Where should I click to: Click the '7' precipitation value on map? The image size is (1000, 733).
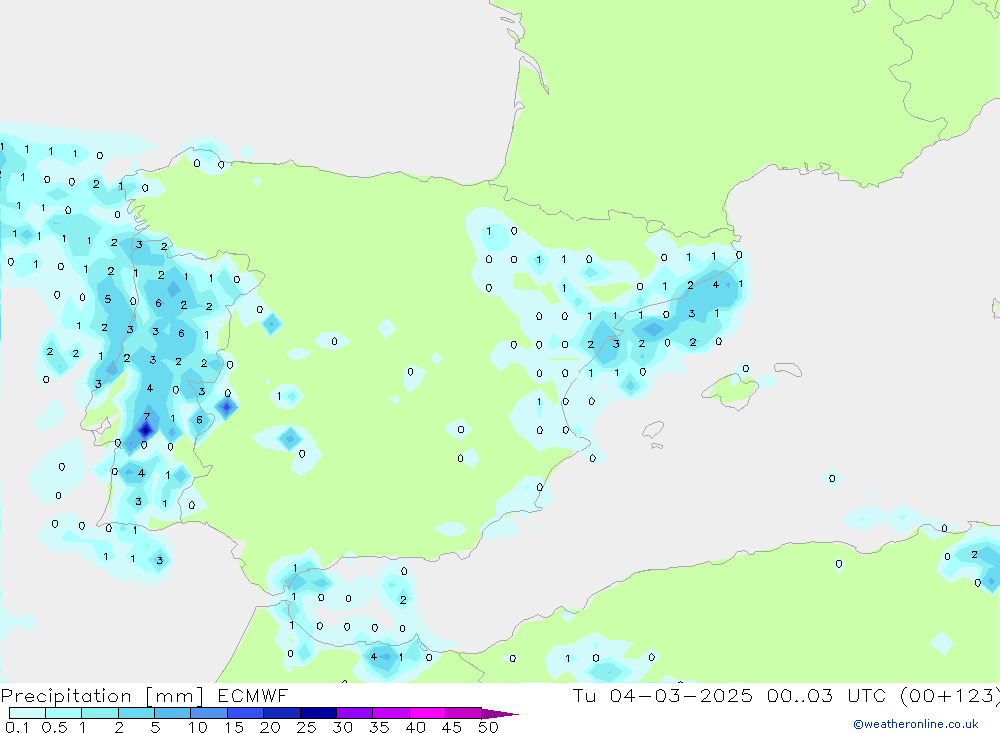(147, 417)
